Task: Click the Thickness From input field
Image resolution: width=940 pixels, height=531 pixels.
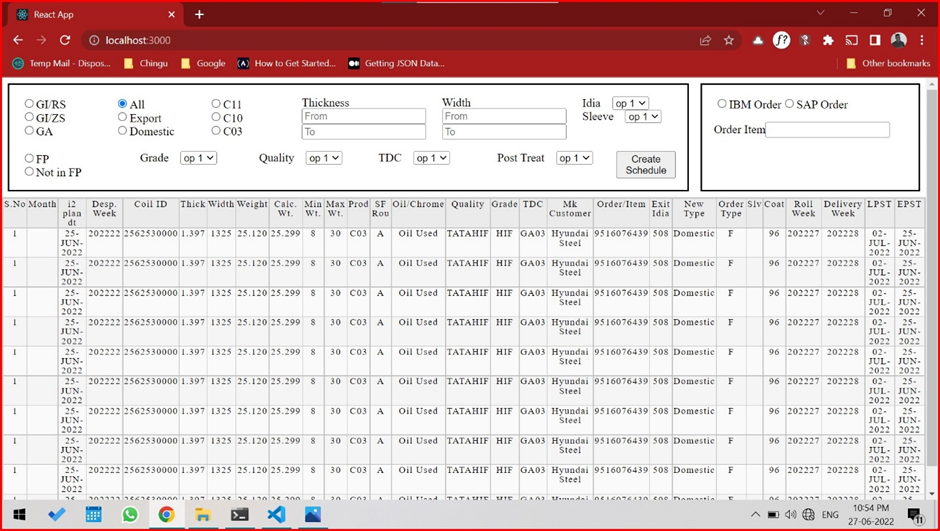Action: (x=364, y=116)
